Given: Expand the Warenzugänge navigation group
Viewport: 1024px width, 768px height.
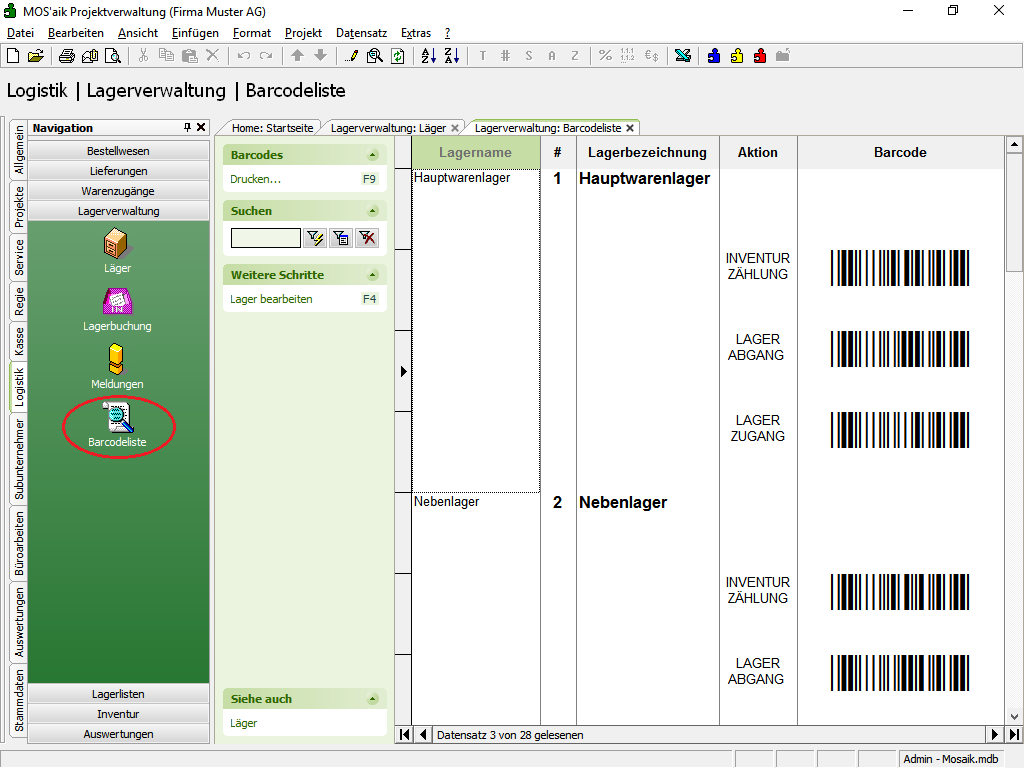Looking at the screenshot, I should click(118, 191).
